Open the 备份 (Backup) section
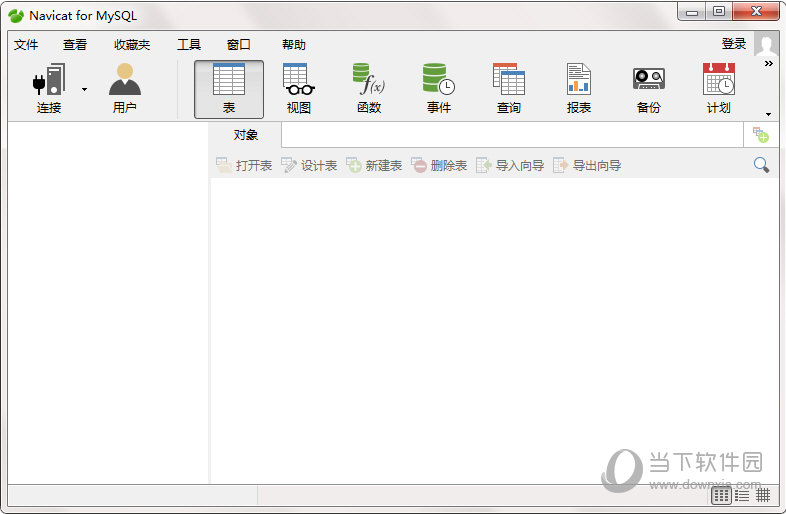Screen dimensions: 786x514 pos(649,88)
